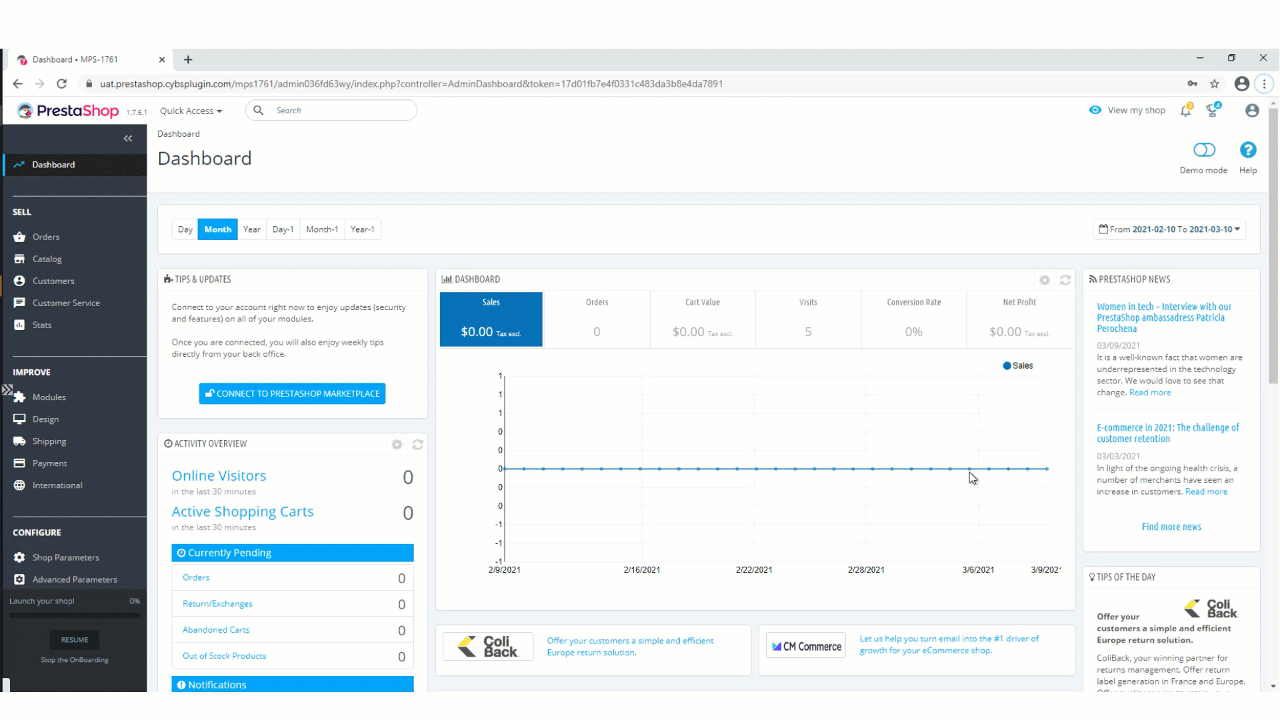The image size is (1280, 720).
Task: Refresh the Activity Overview panel
Action: tap(418, 444)
